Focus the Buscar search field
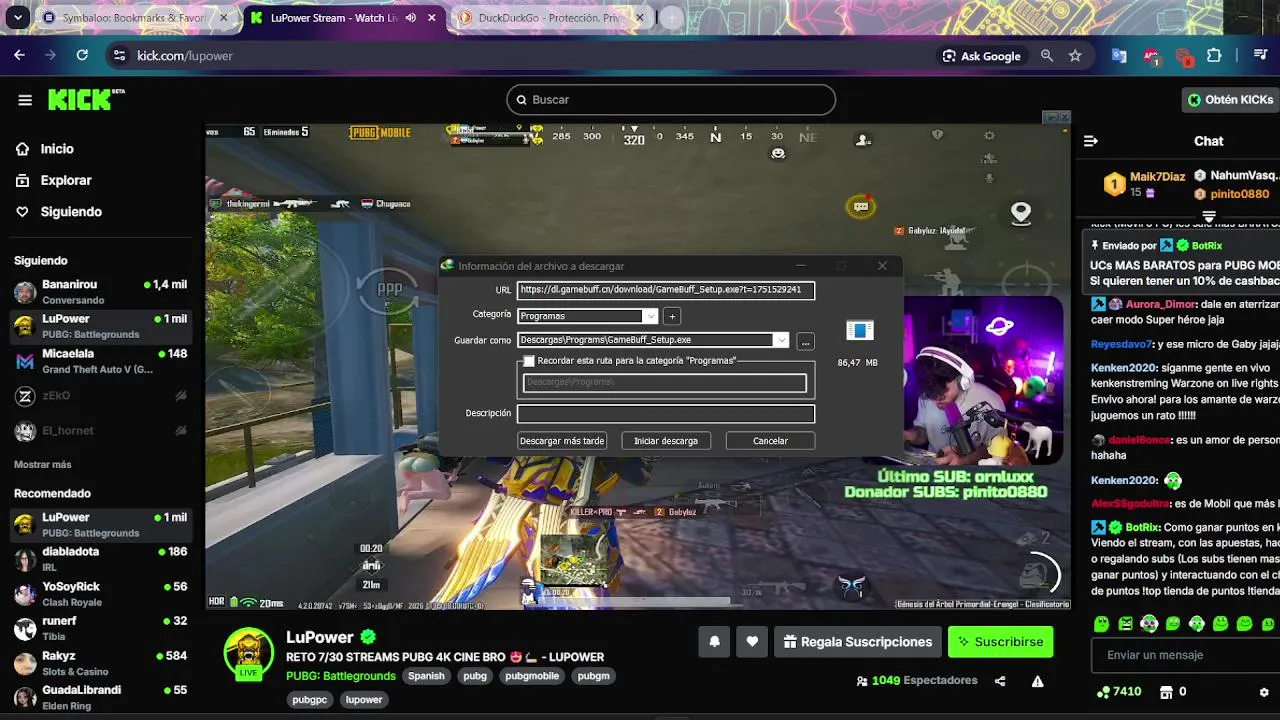 point(671,100)
